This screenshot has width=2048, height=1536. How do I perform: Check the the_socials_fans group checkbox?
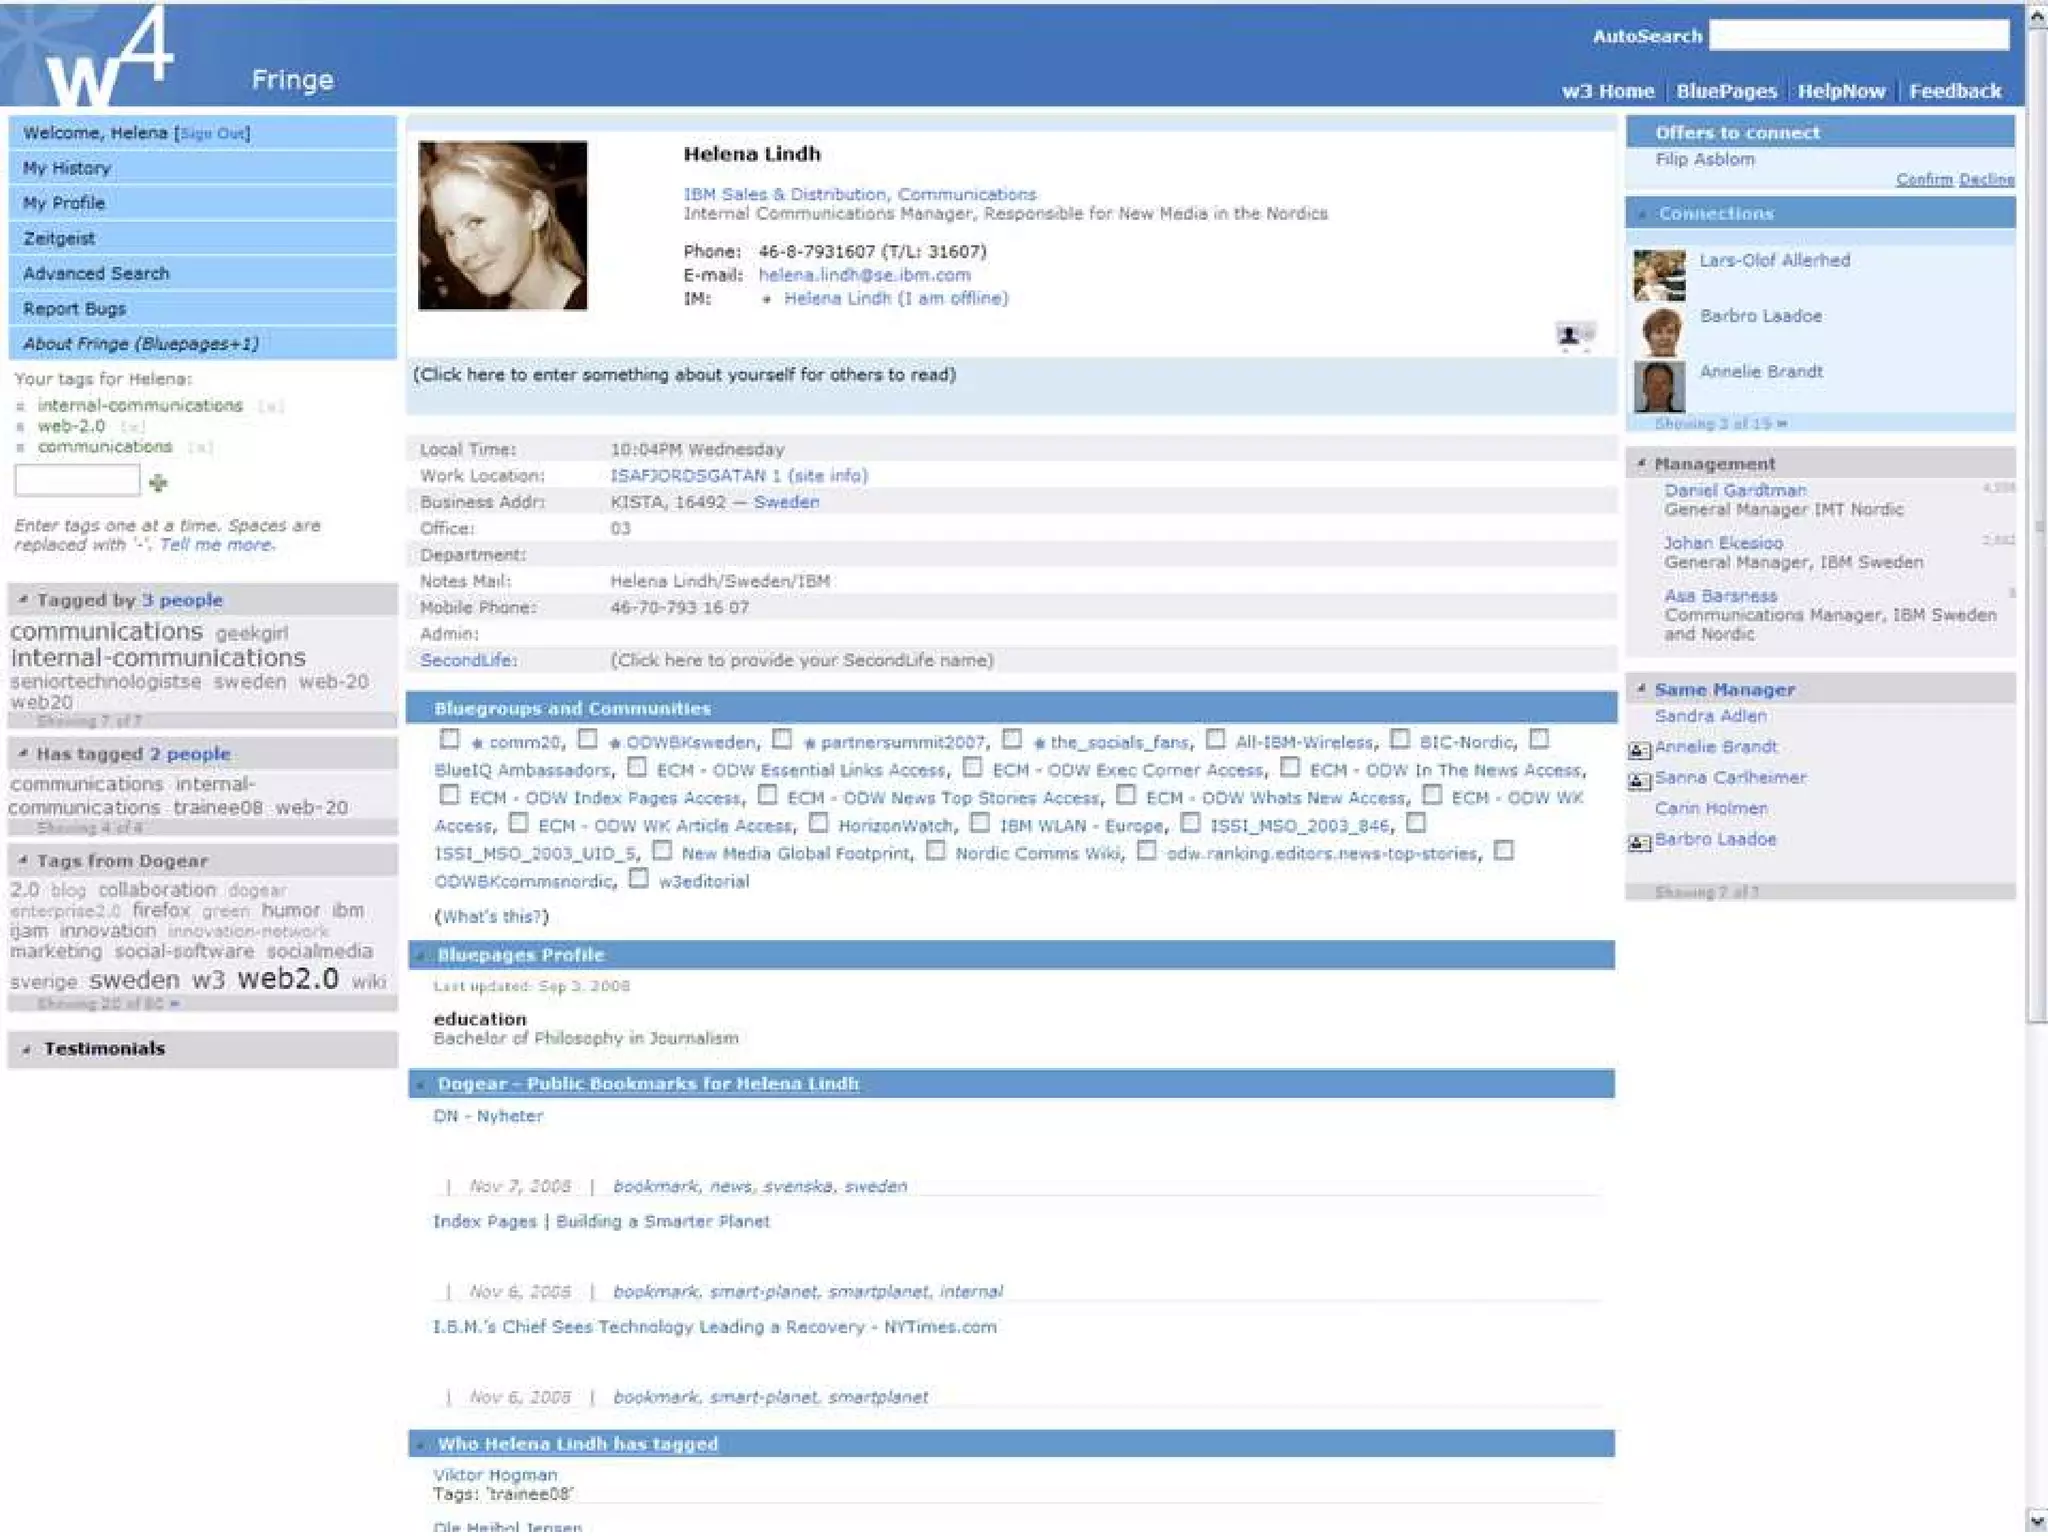point(1012,739)
